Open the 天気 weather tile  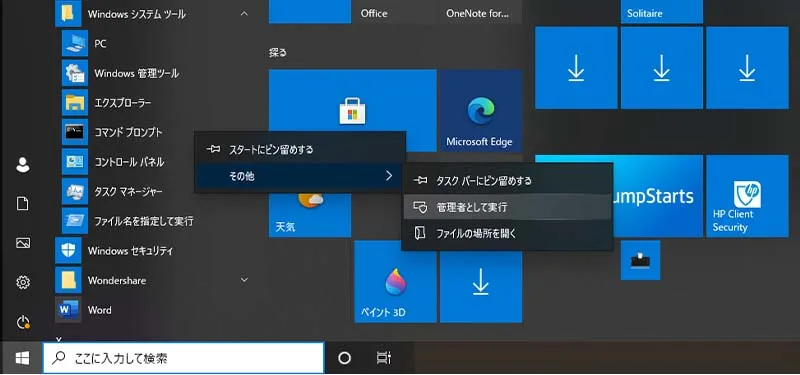point(310,215)
